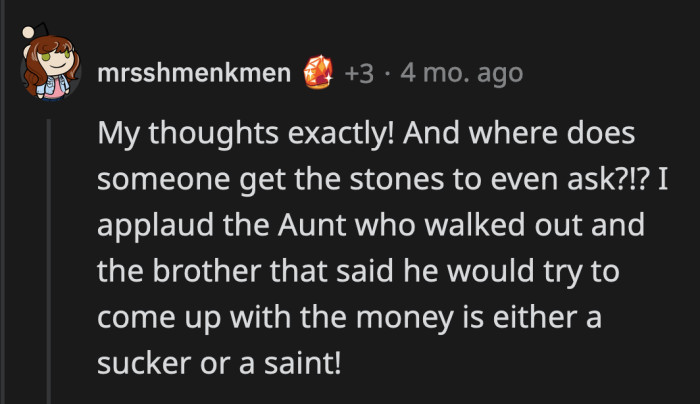Viewport: 700px width, 404px height.
Task: Open the mrsshmenkmen username profile link
Action: tap(195, 72)
